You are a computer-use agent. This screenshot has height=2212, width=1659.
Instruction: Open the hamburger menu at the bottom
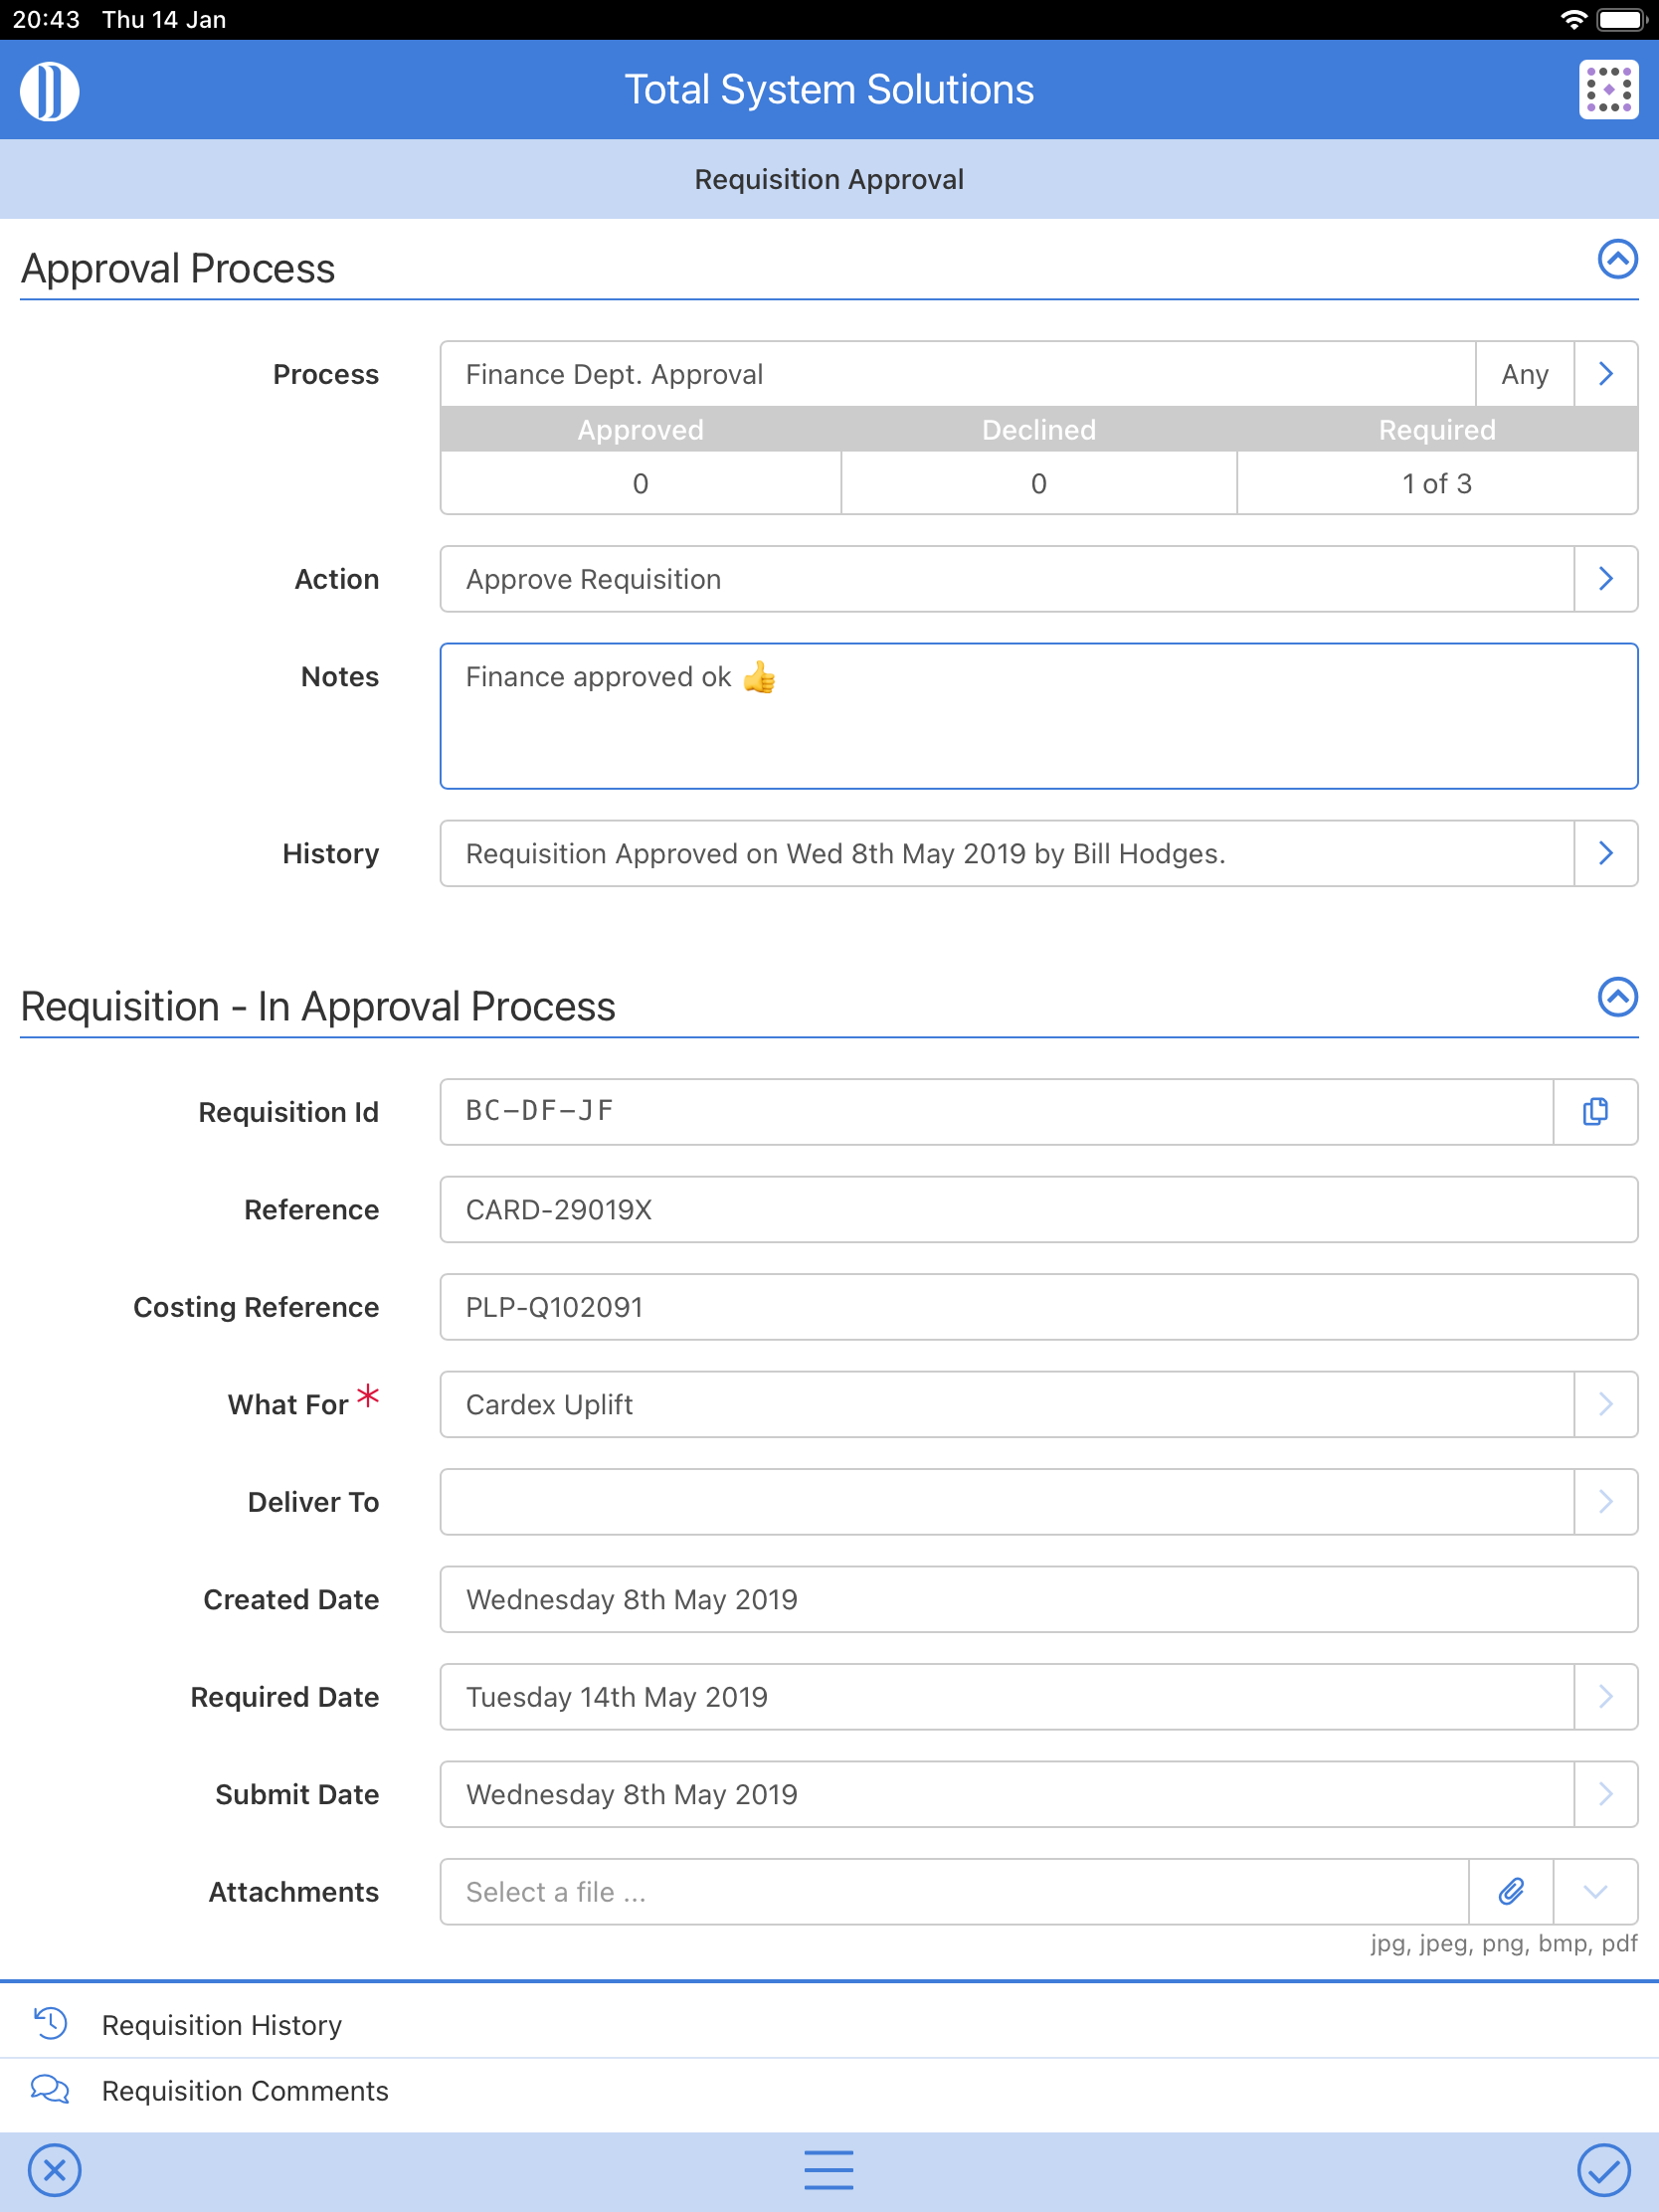click(x=829, y=2170)
